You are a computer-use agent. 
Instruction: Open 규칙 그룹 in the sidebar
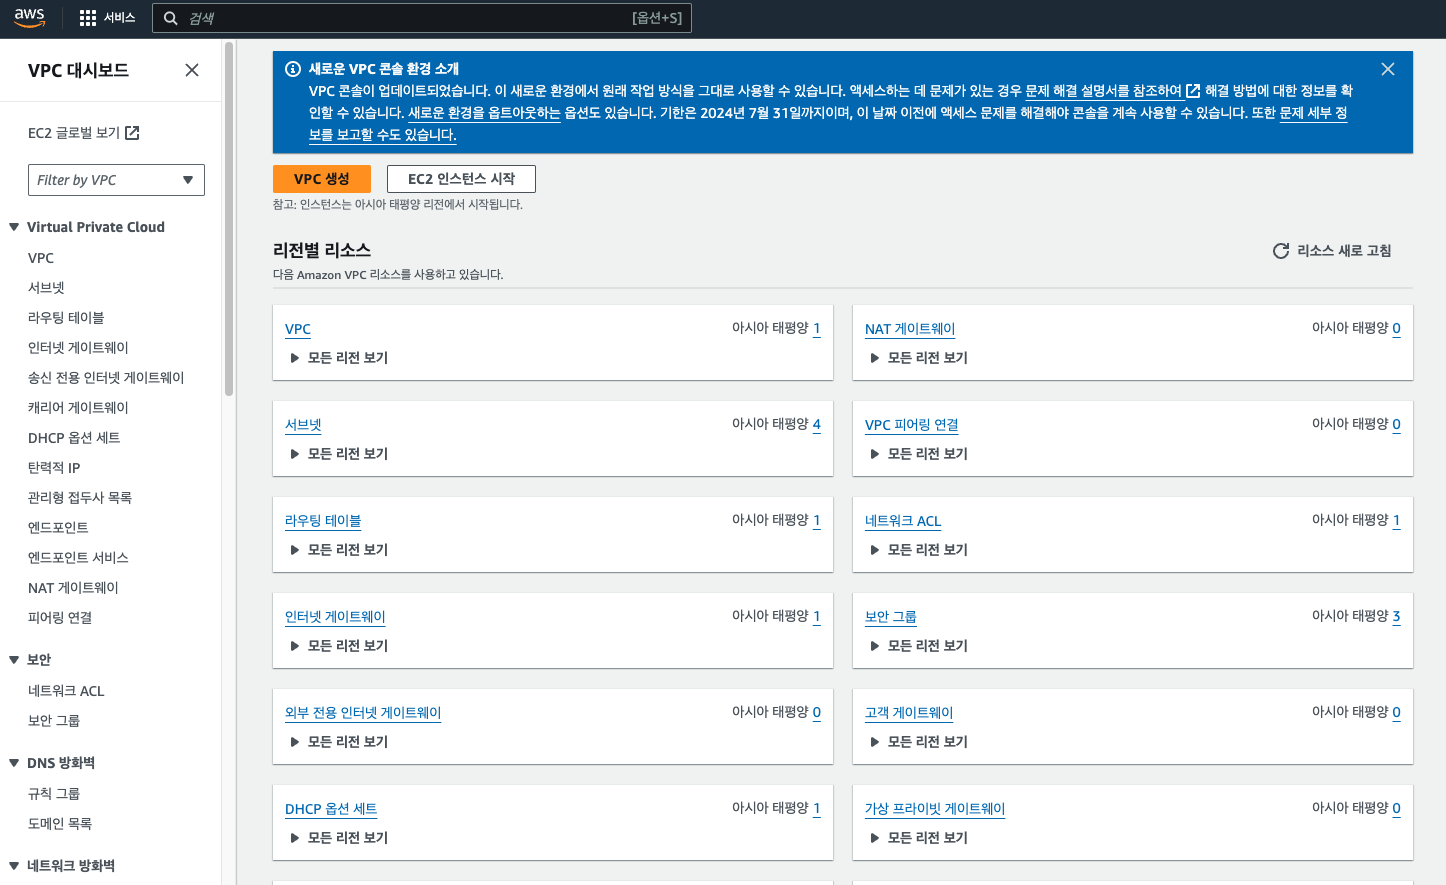[x=54, y=794]
